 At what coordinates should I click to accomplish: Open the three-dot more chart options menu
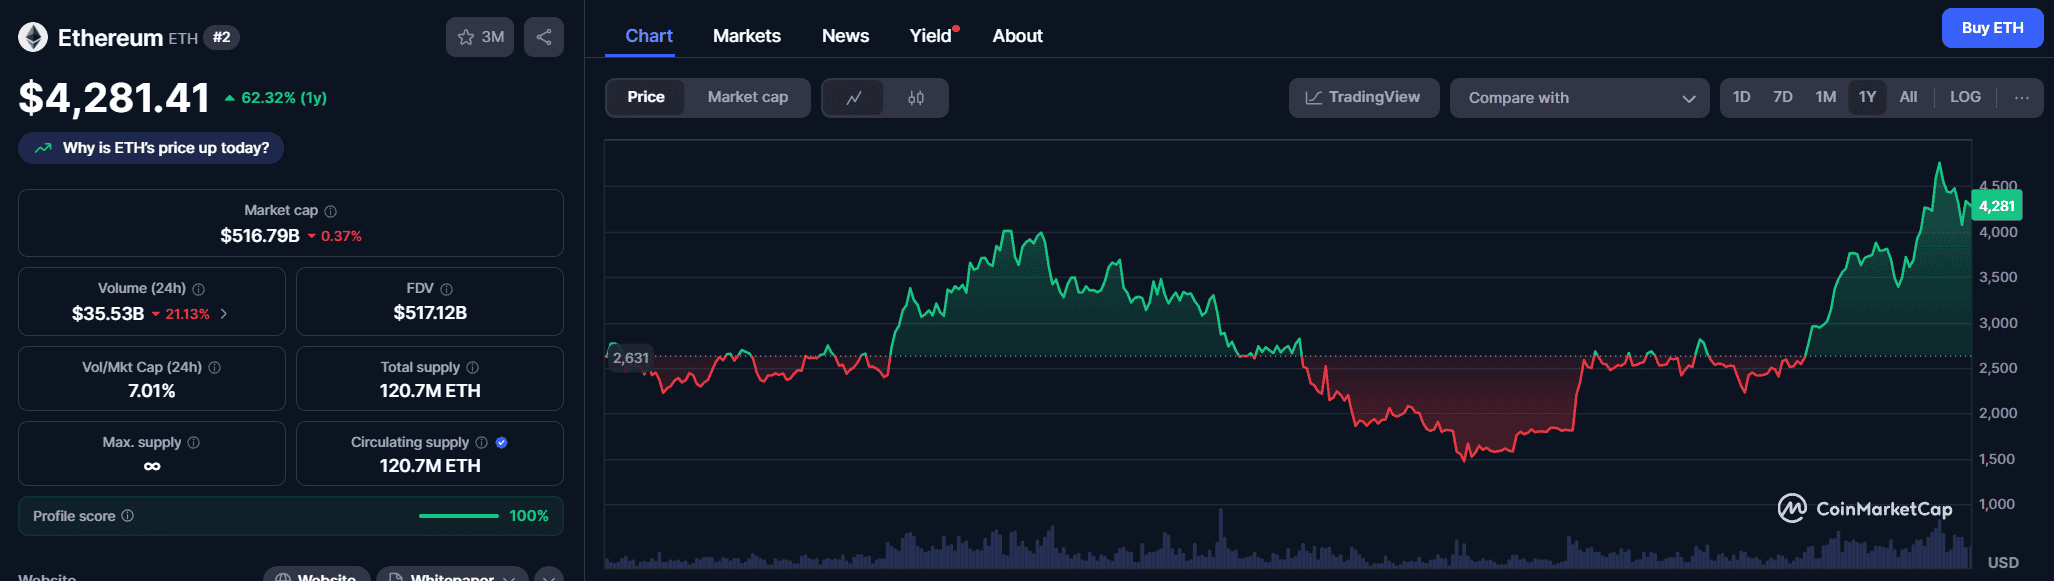[2022, 98]
